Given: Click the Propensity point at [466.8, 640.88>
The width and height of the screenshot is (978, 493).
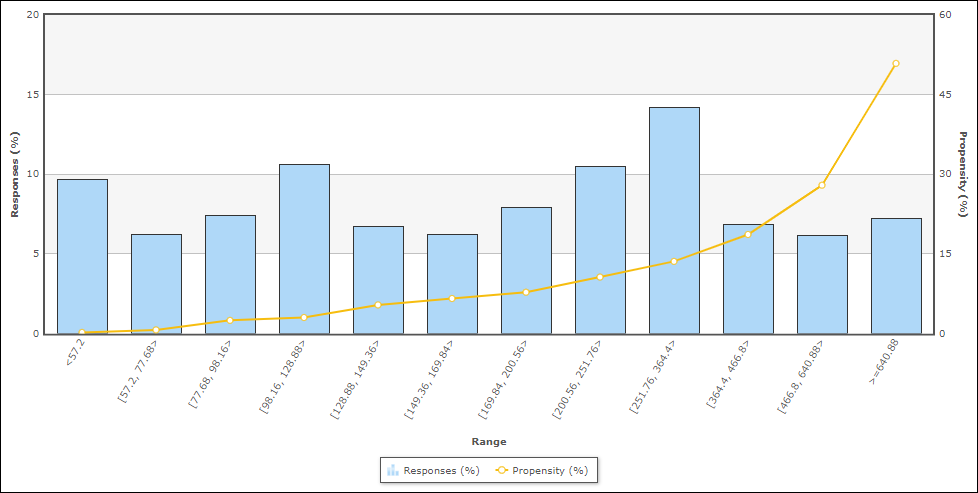Looking at the screenshot, I should tap(822, 185).
